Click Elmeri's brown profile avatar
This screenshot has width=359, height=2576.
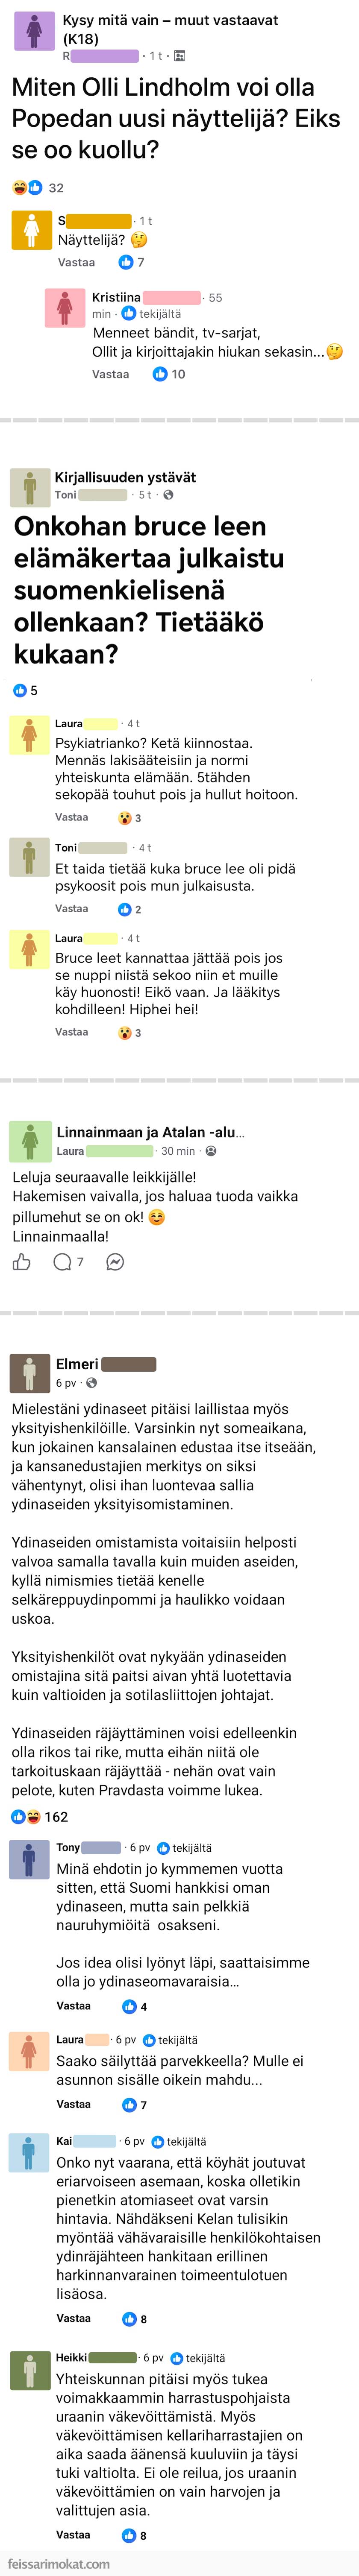click(29, 1373)
